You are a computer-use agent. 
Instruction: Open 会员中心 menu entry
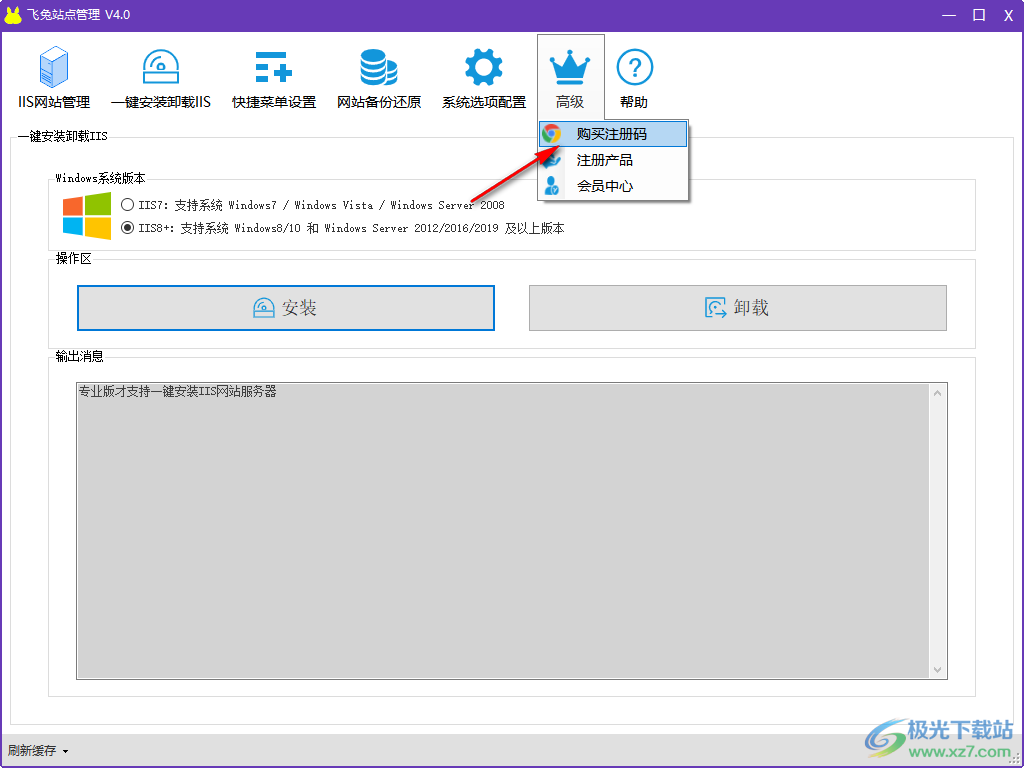604,186
